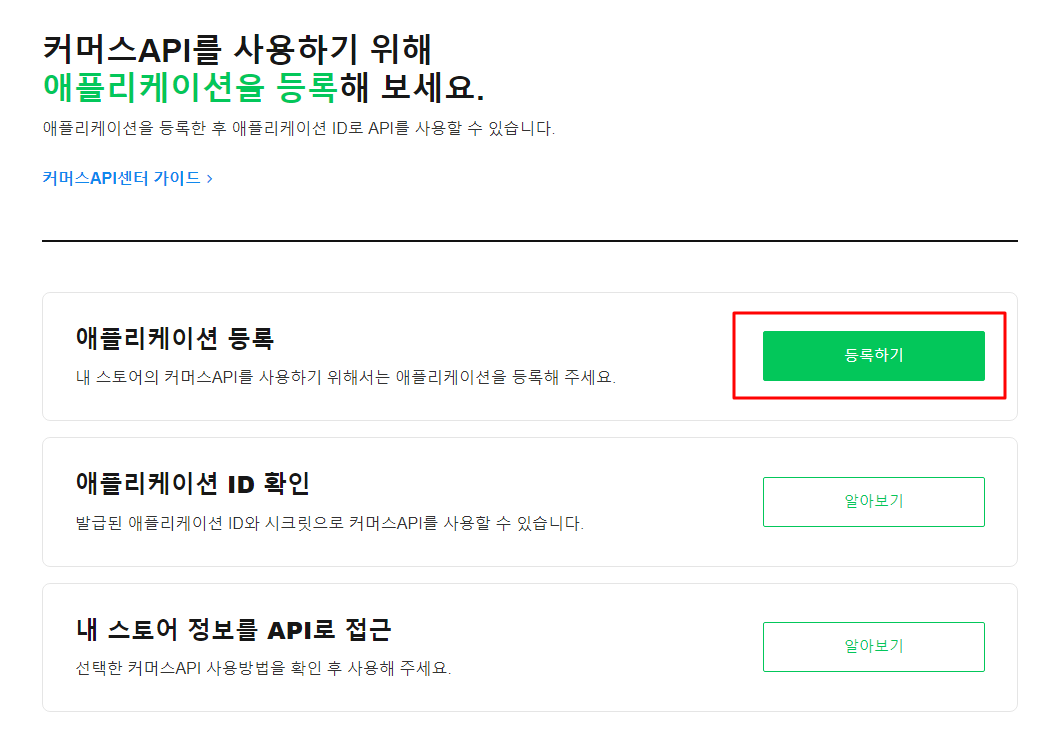Select the 애플리케이션 등록 card heading

(x=174, y=338)
